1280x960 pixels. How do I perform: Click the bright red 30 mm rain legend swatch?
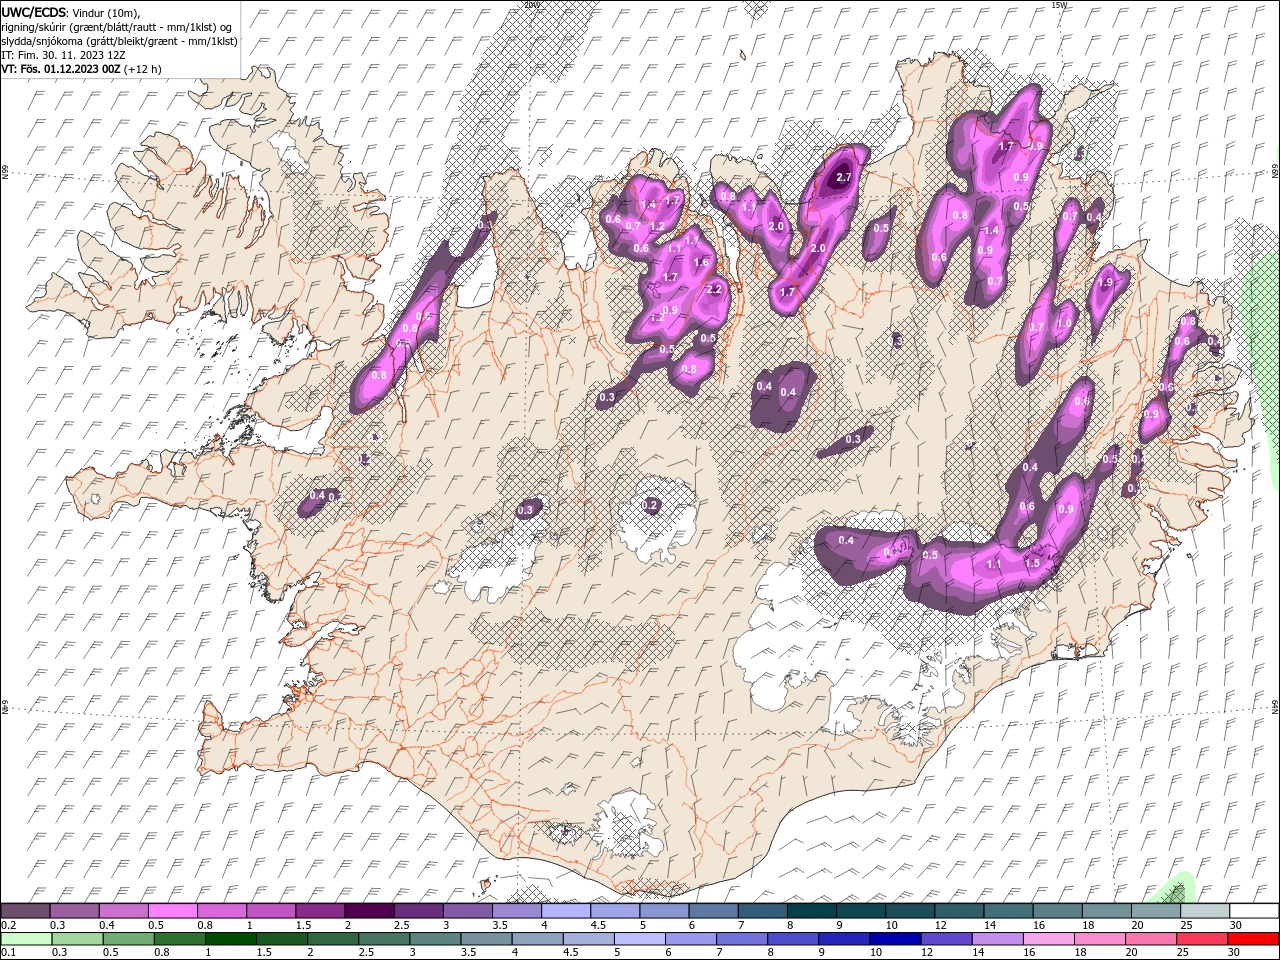pos(1254,939)
